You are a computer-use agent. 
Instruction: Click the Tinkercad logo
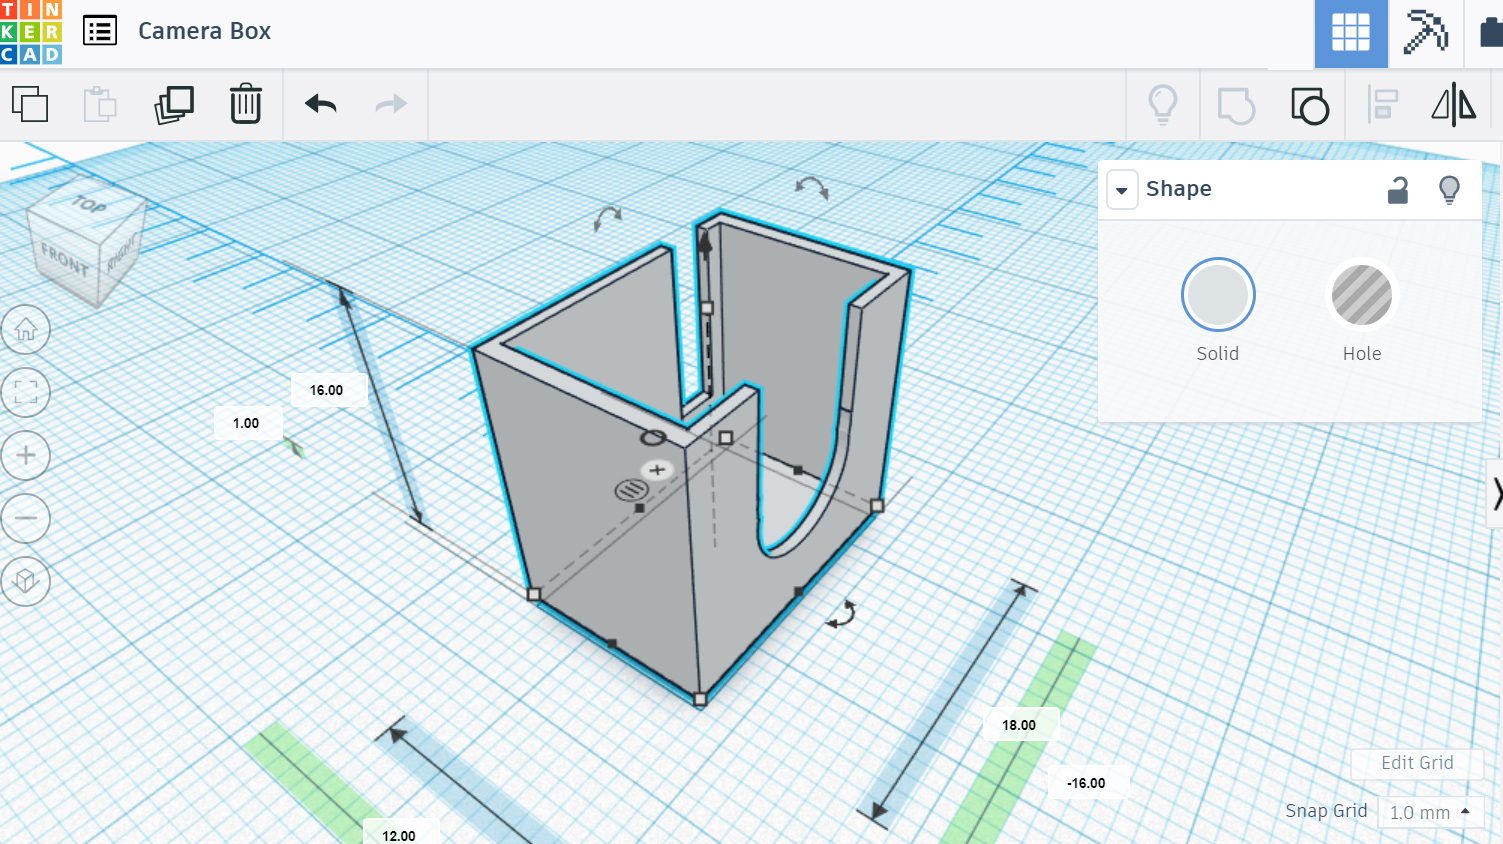31,32
